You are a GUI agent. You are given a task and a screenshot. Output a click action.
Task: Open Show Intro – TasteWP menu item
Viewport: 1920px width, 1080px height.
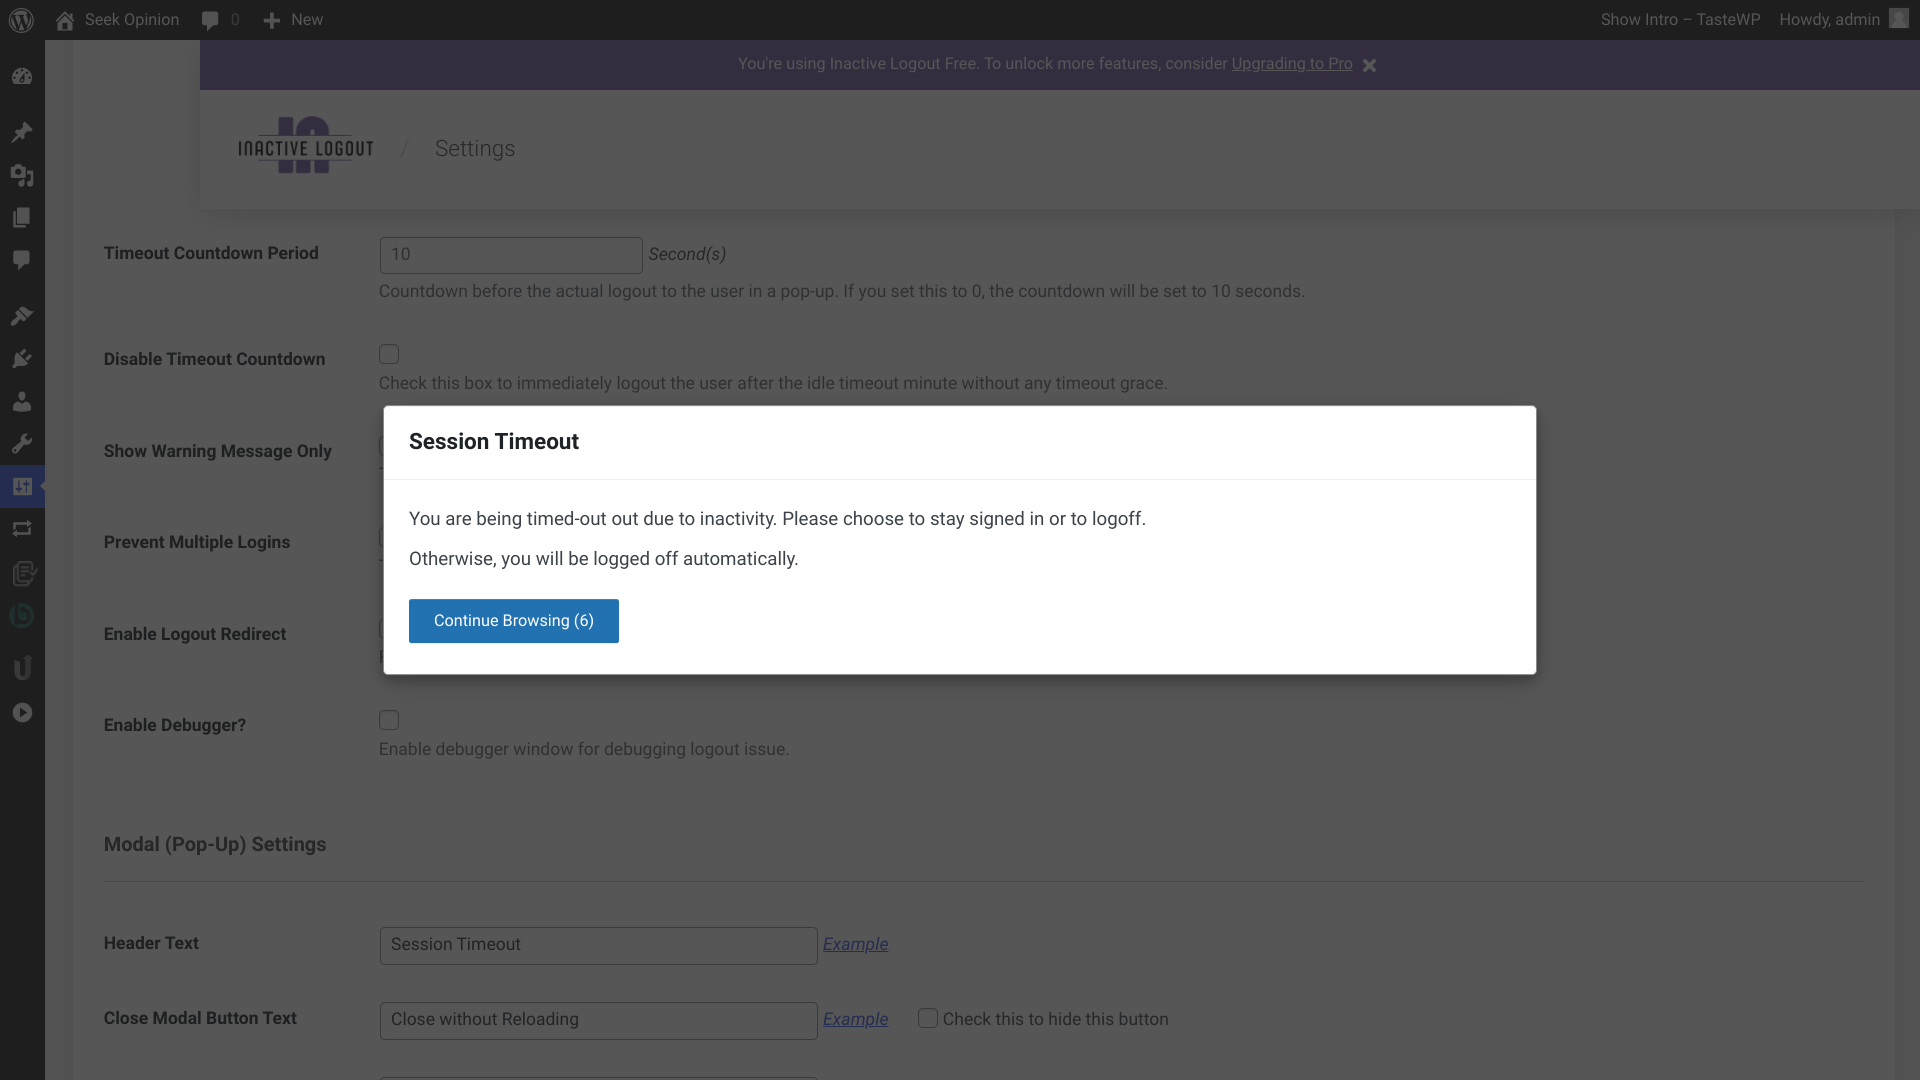[x=1680, y=19]
